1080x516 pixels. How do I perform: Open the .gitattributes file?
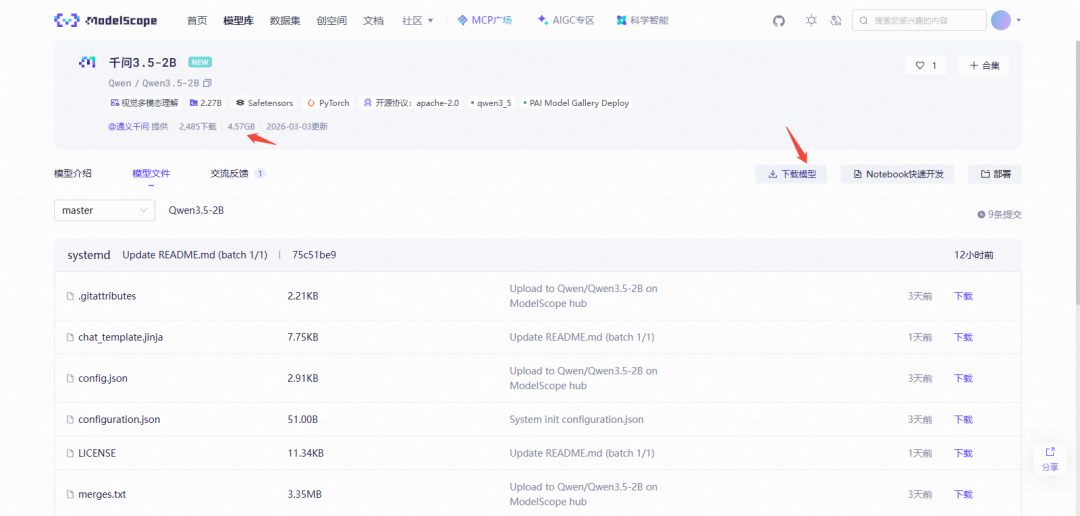[107, 296]
